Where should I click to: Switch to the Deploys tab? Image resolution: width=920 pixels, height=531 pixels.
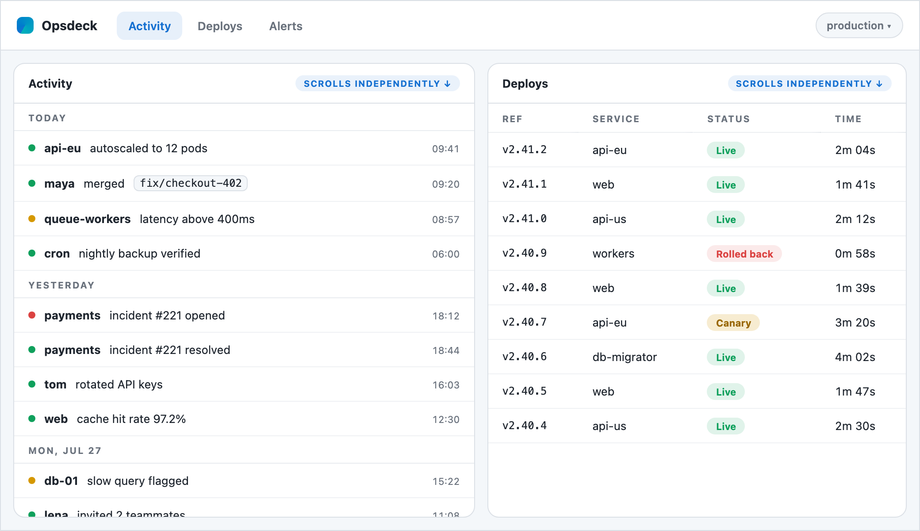tap(220, 26)
